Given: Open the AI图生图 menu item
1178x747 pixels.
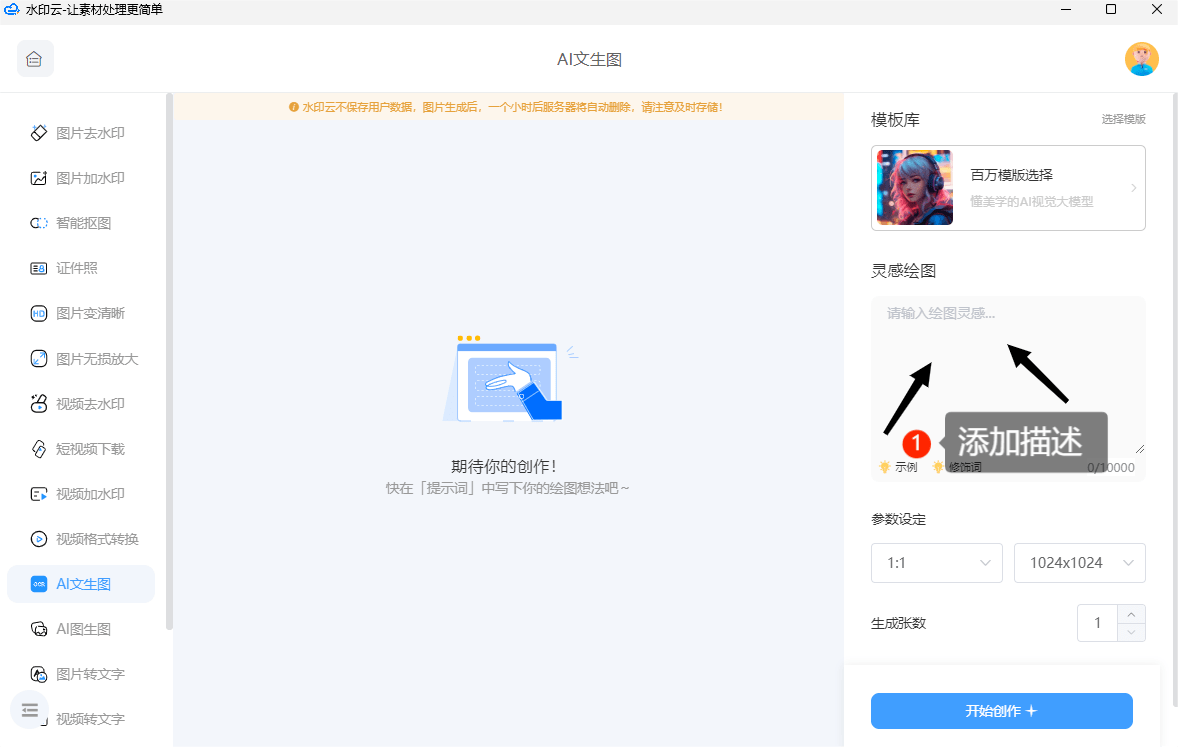Looking at the screenshot, I should point(83,629).
